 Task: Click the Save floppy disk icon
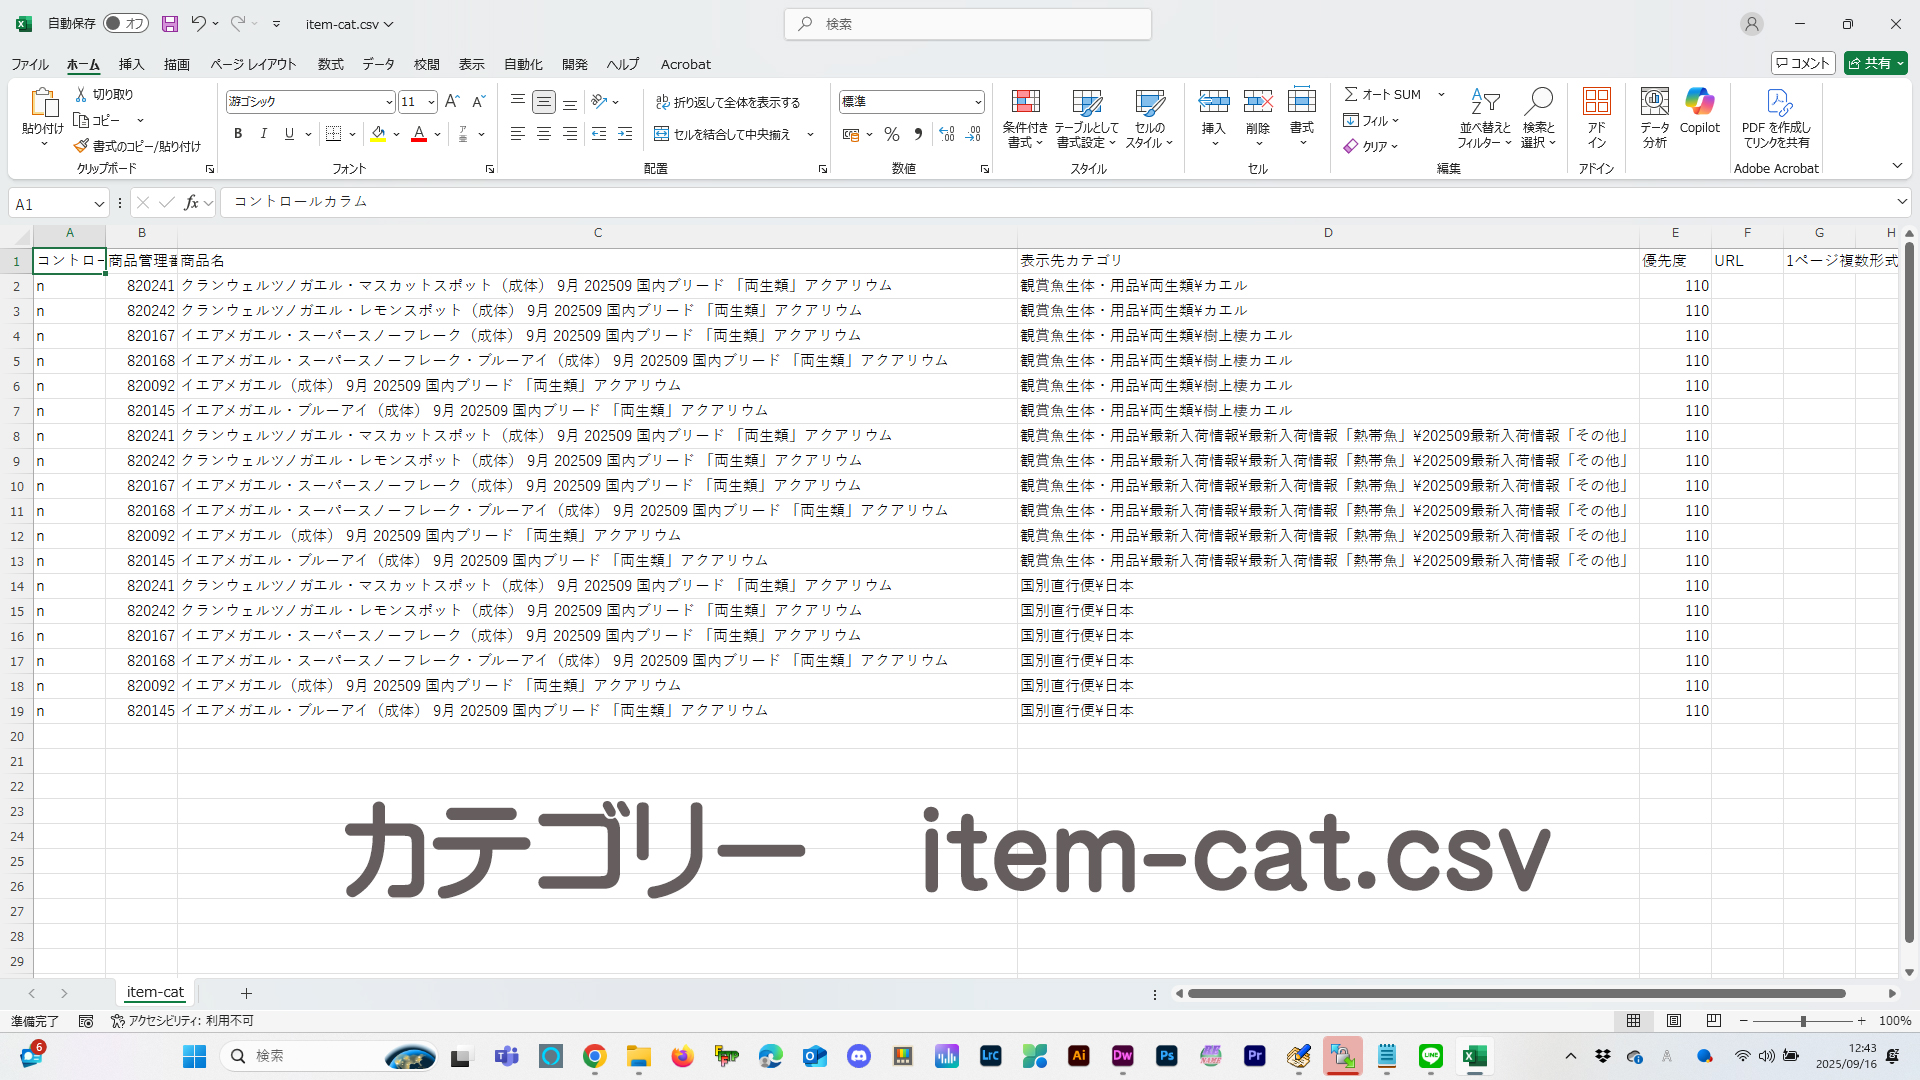tap(170, 24)
